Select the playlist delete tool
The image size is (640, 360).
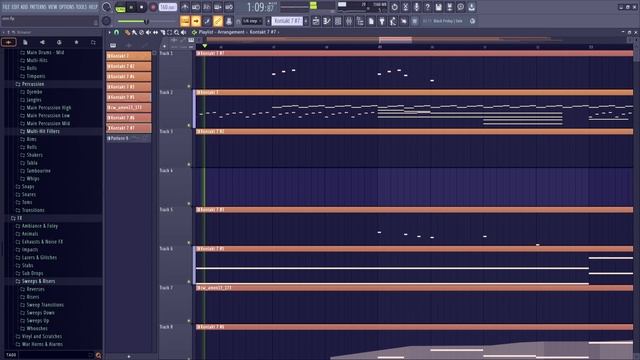coord(141,32)
